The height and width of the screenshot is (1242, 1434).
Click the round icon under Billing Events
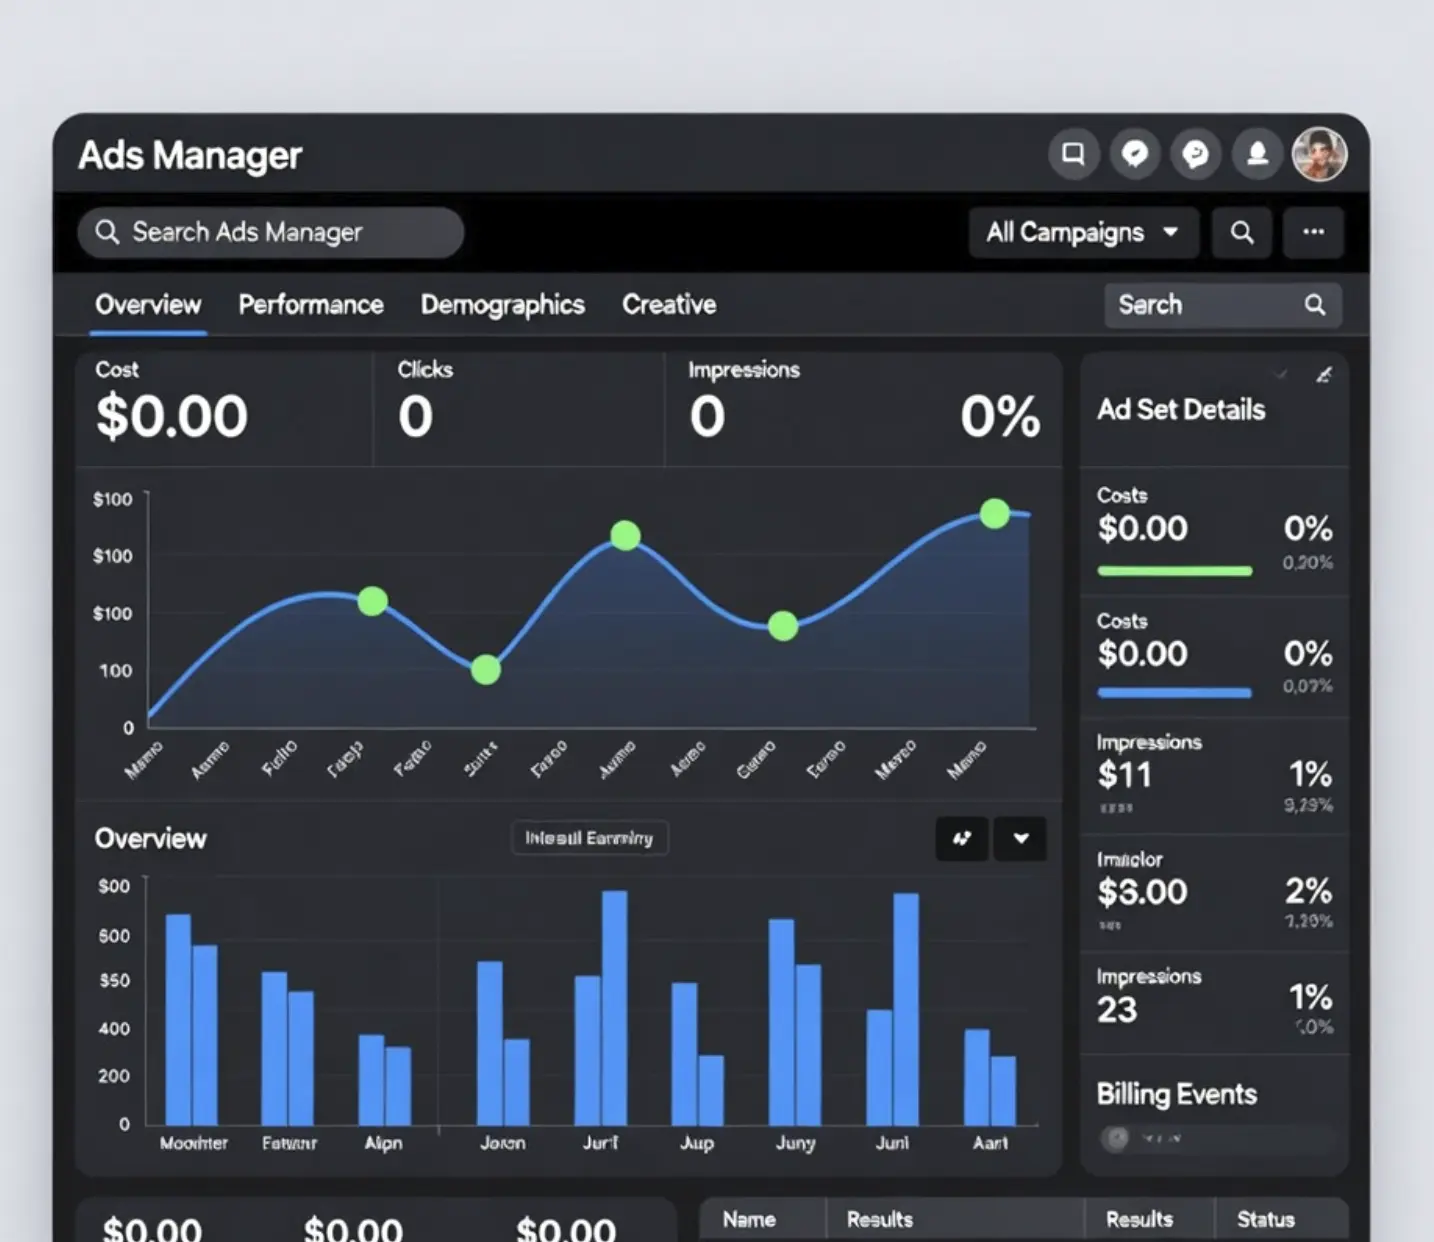tap(1116, 1138)
